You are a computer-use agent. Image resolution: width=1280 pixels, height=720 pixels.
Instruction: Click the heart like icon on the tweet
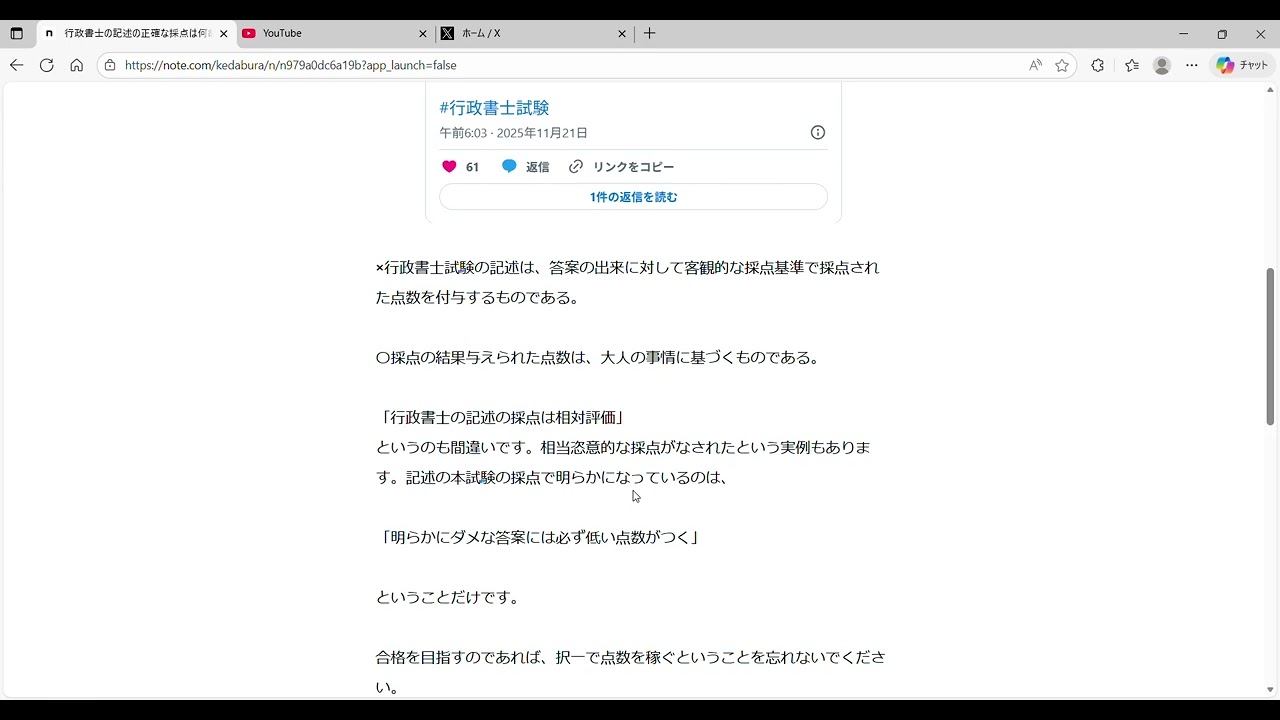449,167
